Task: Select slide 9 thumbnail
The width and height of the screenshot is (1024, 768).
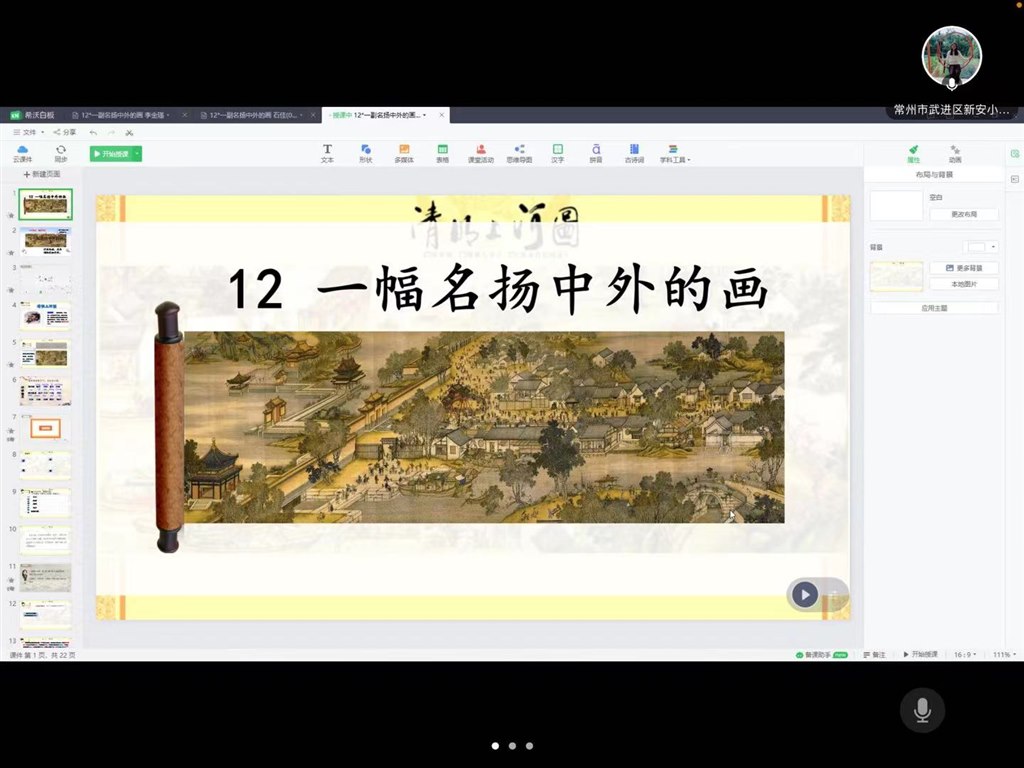Action: 45,503
